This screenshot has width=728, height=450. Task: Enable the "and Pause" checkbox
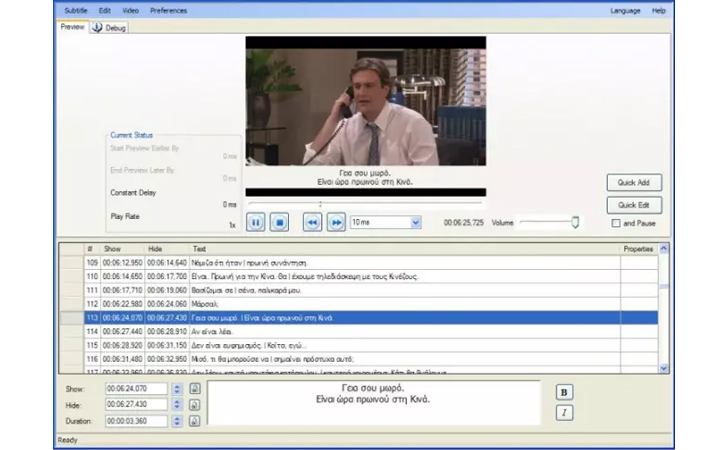tap(616, 223)
